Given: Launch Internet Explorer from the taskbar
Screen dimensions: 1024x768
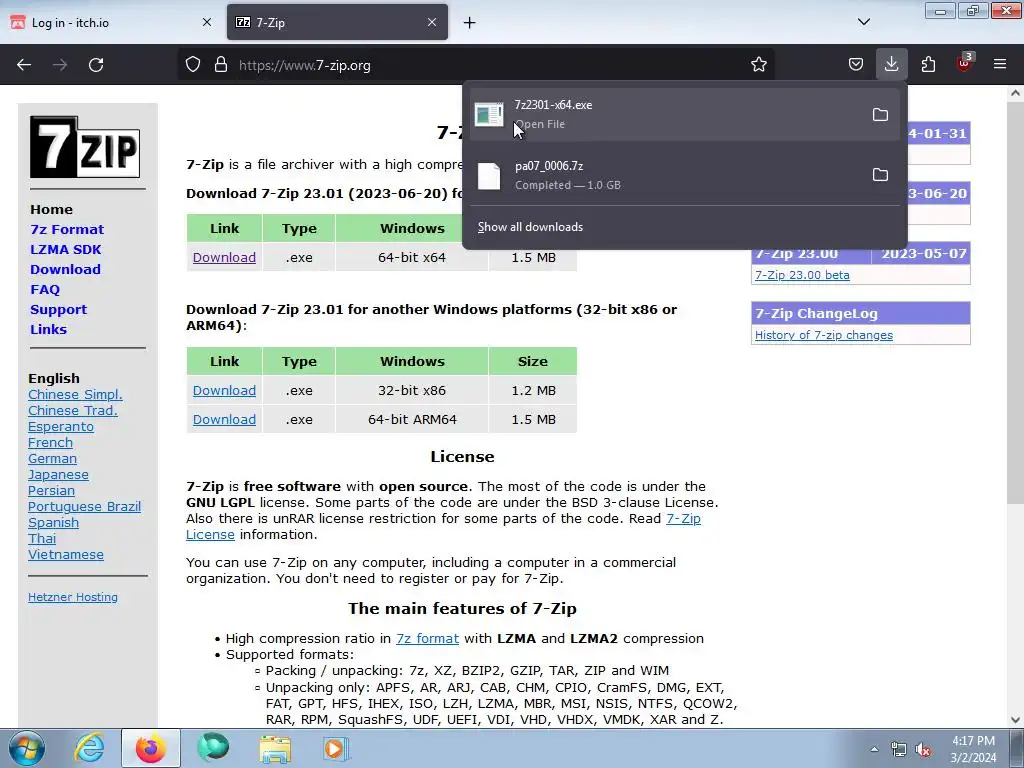Looking at the screenshot, I should (x=89, y=748).
